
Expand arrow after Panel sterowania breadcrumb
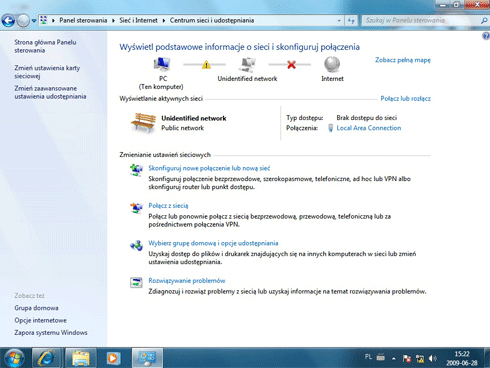113,20
